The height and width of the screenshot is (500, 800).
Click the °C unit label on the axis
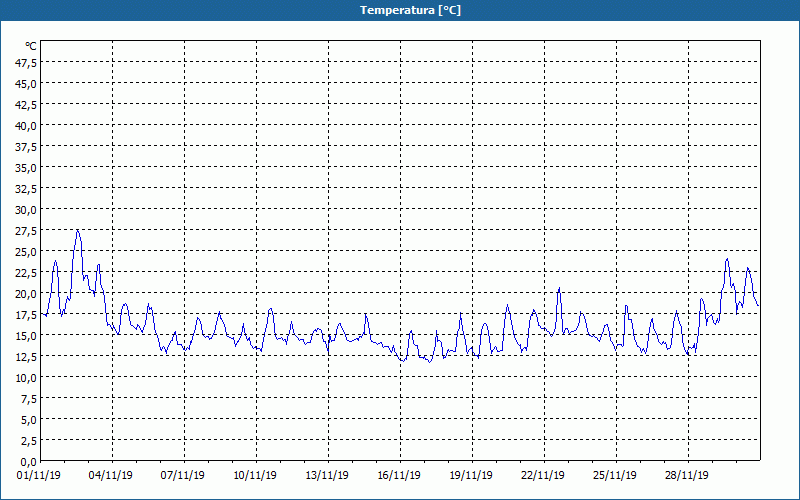tap(31, 46)
